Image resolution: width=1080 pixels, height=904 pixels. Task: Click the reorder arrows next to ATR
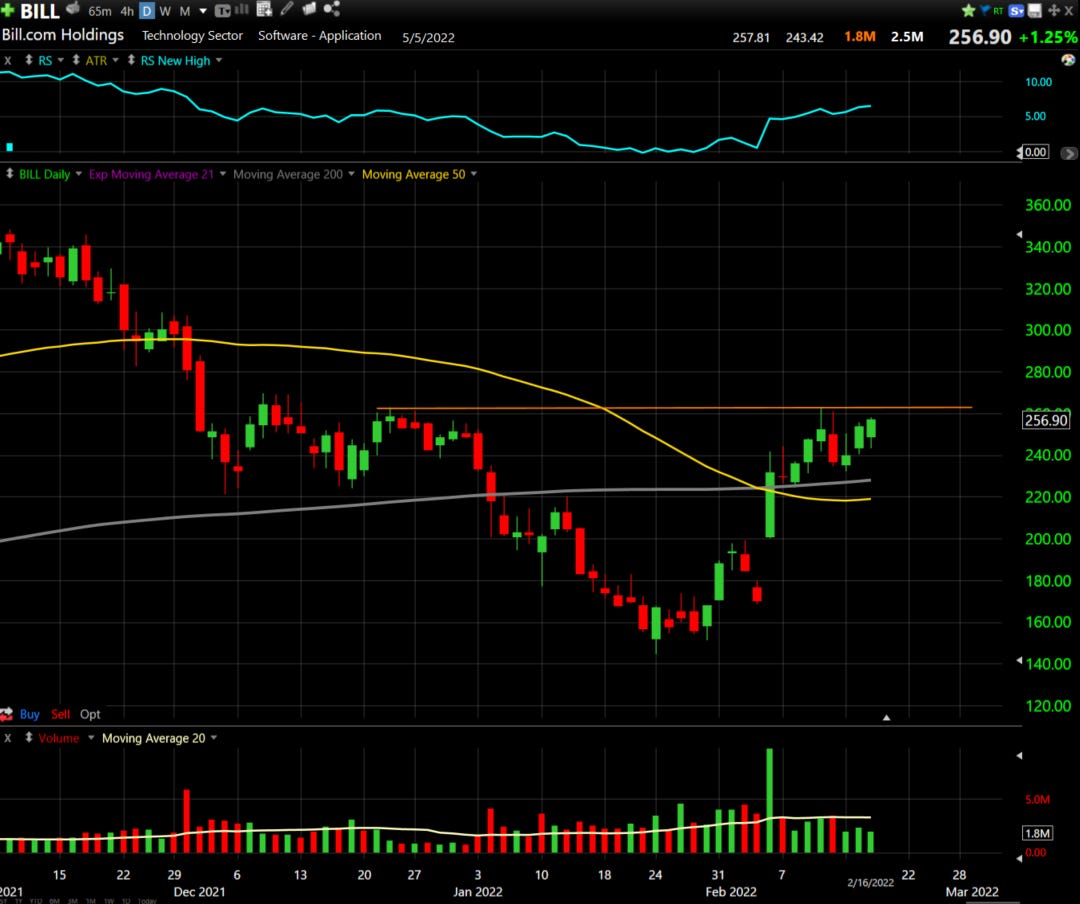click(76, 60)
